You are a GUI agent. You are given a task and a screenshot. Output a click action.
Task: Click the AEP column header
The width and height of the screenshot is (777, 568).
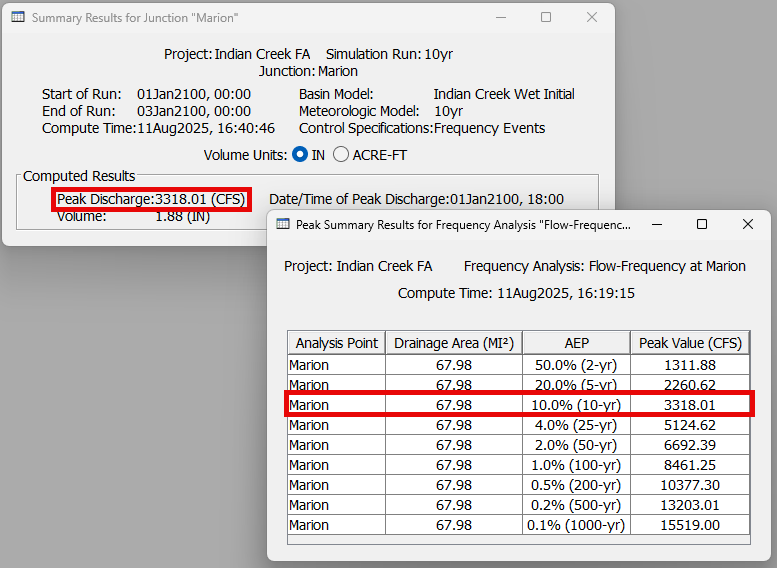(x=576, y=343)
